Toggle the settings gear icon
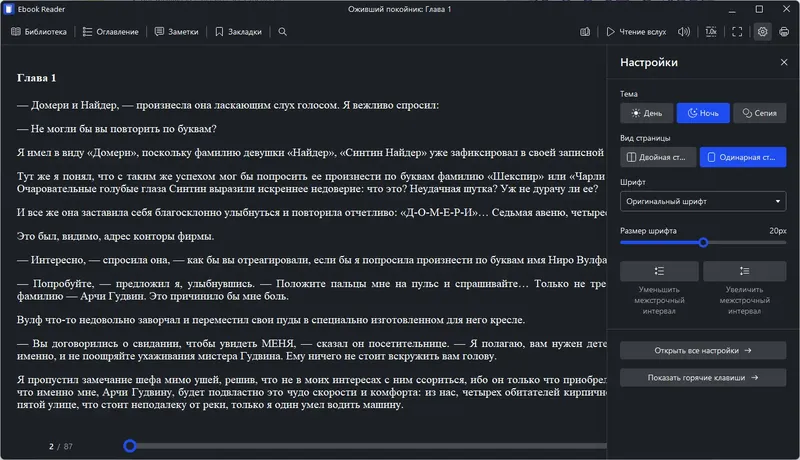Screen dimensions: 800x460 click(762, 32)
